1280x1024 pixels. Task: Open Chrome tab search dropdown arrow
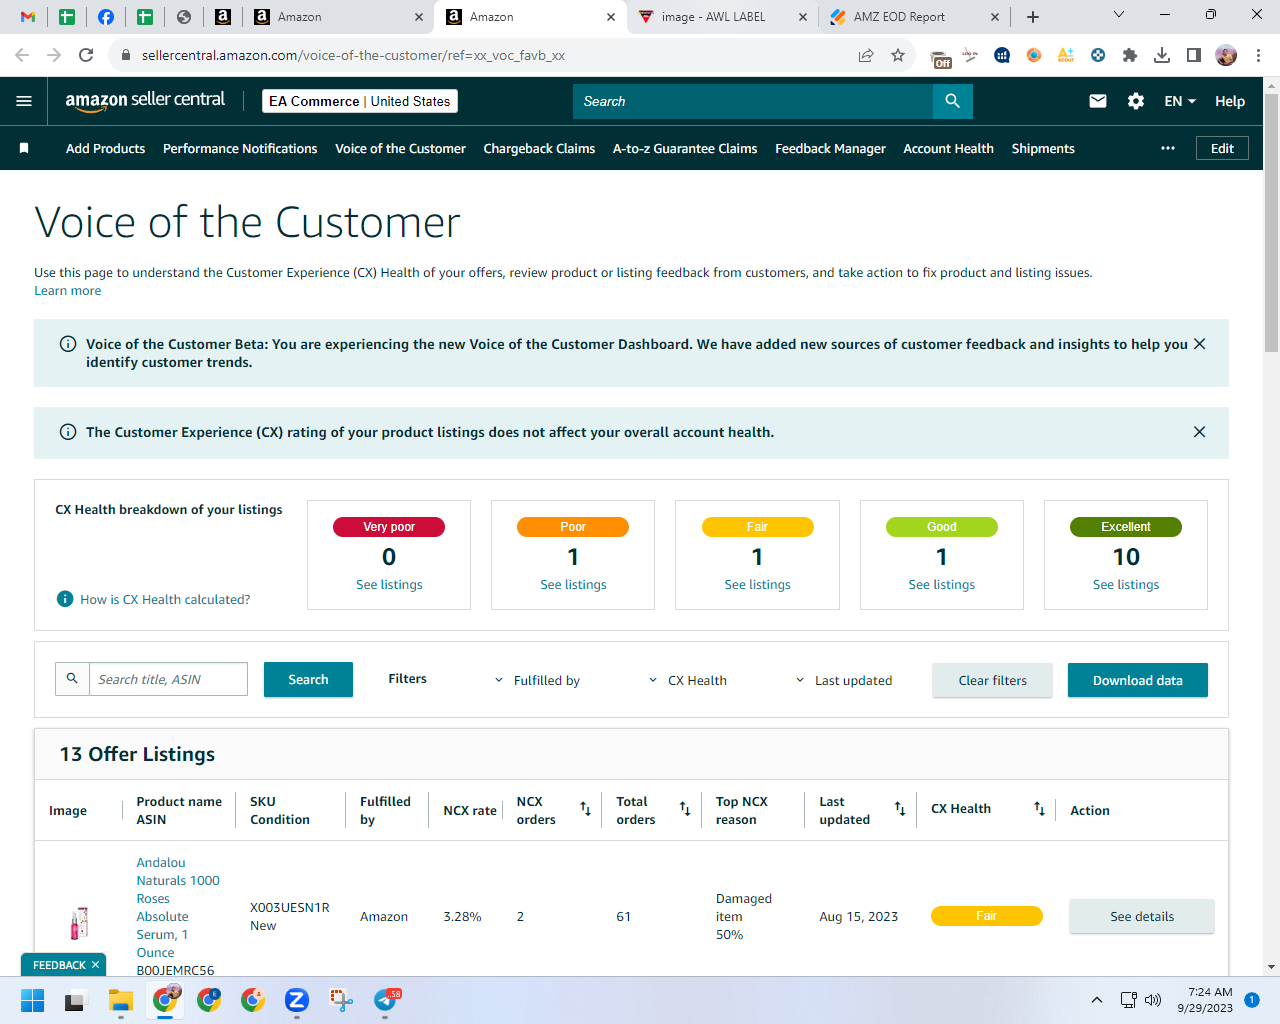coord(1119,14)
